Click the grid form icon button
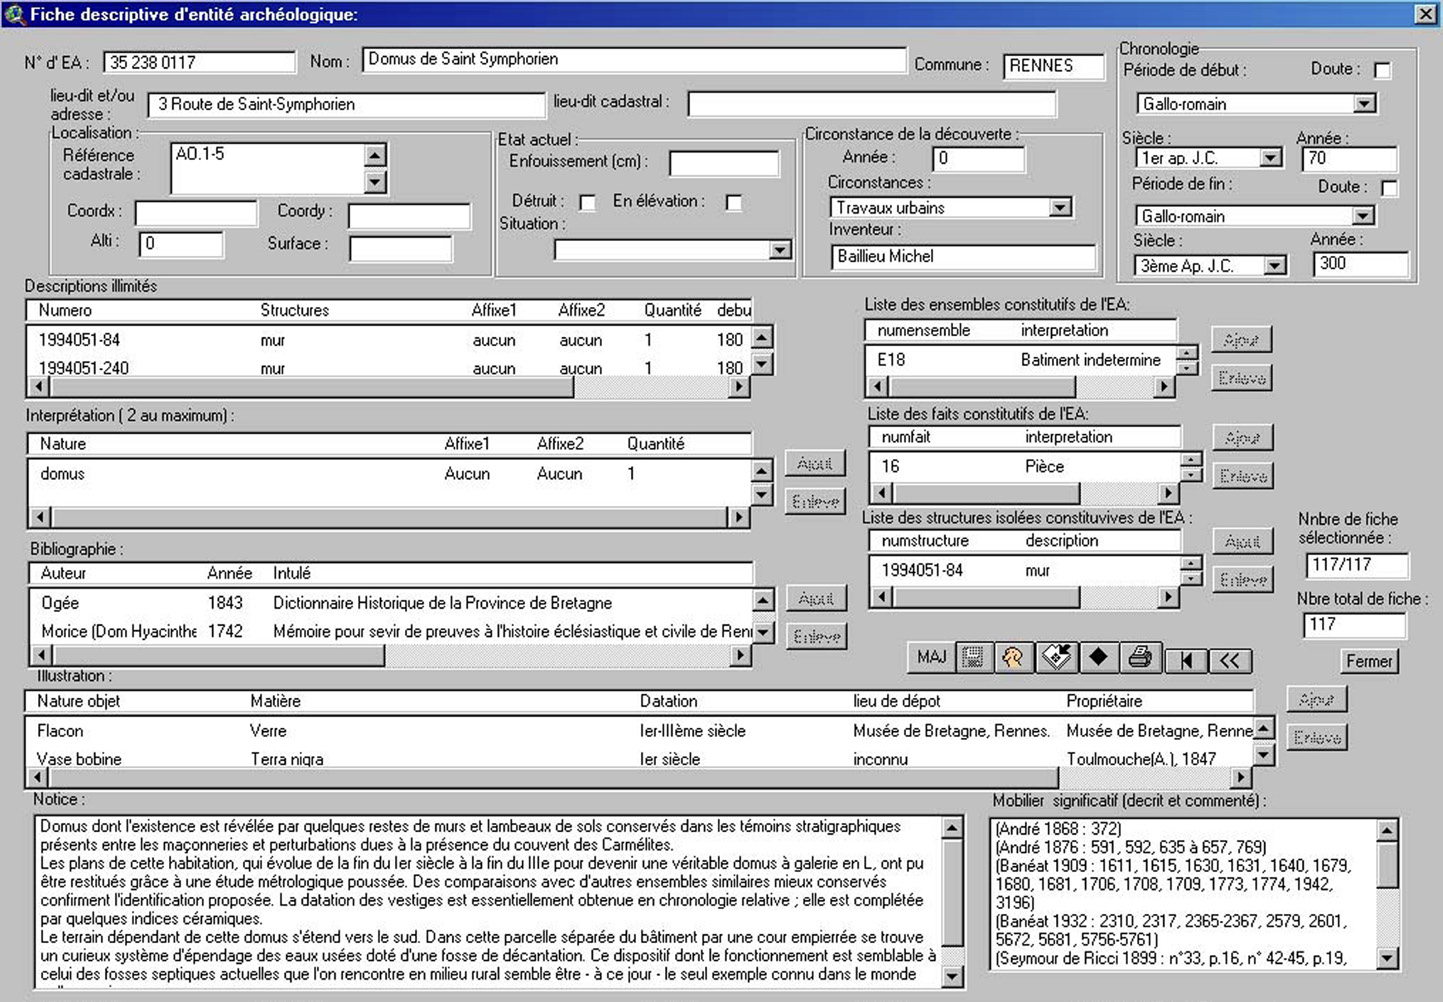The width and height of the screenshot is (1443, 1002). tap(972, 657)
